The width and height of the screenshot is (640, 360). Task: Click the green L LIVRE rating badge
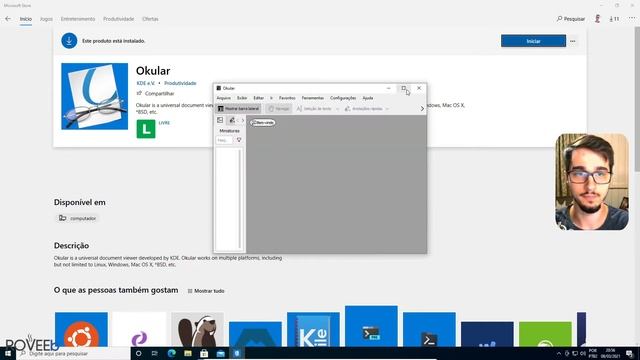[146, 129]
